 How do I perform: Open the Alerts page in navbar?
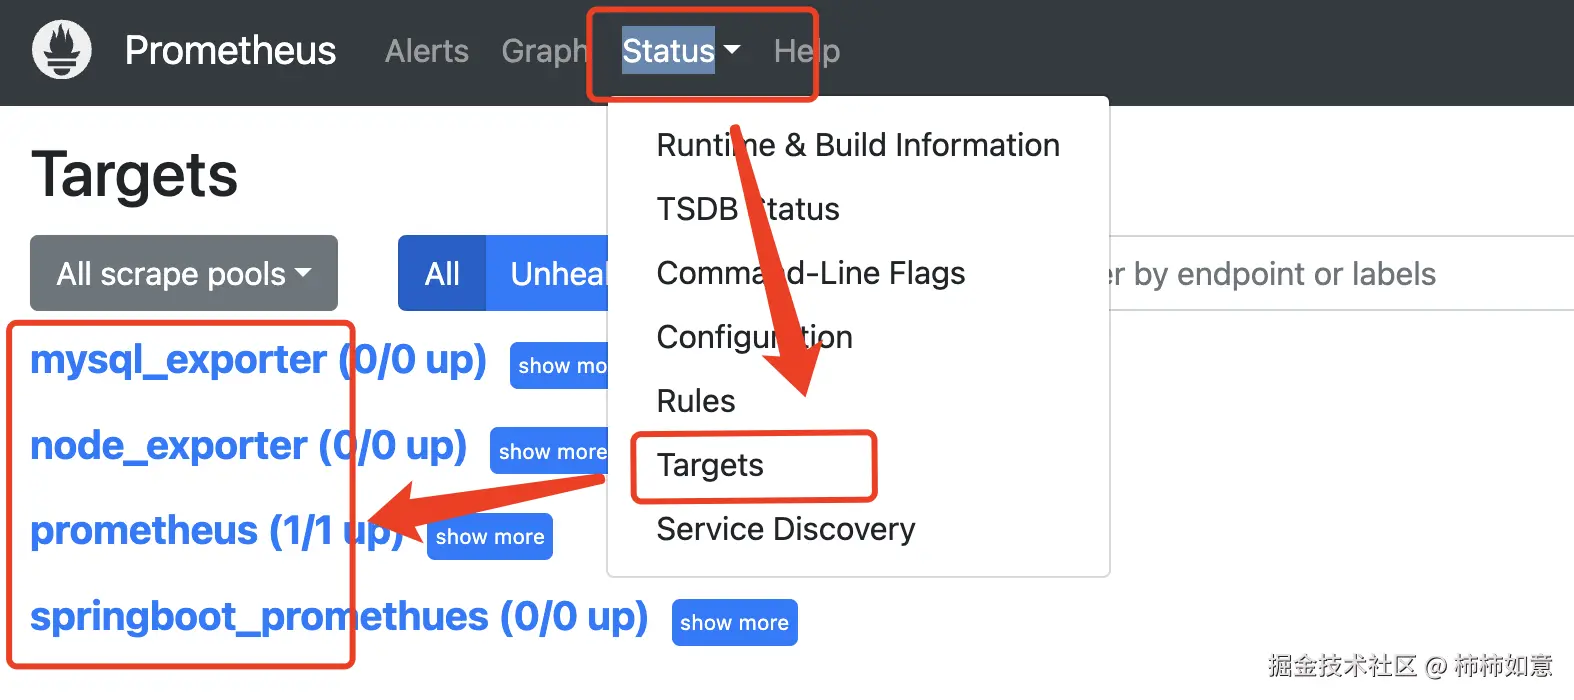[x=427, y=51]
